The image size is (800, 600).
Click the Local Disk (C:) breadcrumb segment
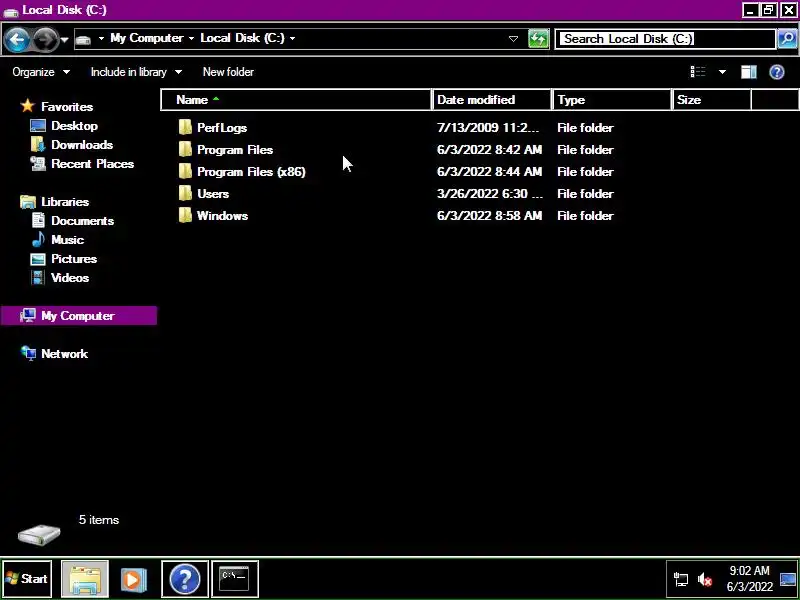[x=242, y=38]
